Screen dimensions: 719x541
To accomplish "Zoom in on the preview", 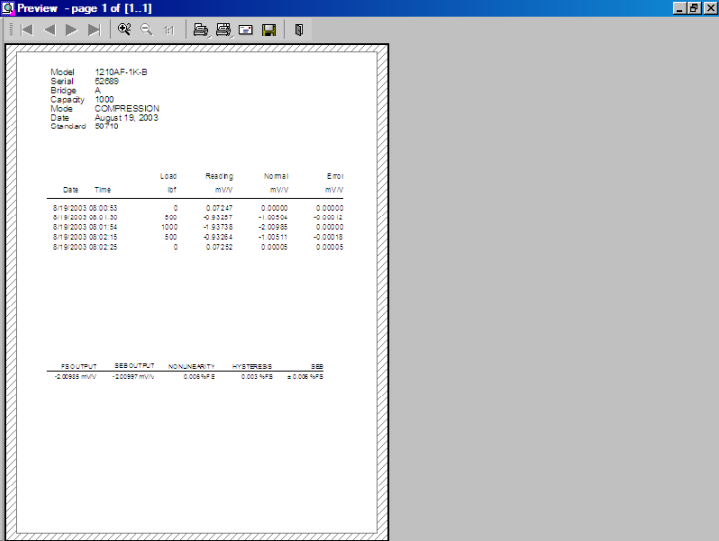I will [x=125, y=30].
